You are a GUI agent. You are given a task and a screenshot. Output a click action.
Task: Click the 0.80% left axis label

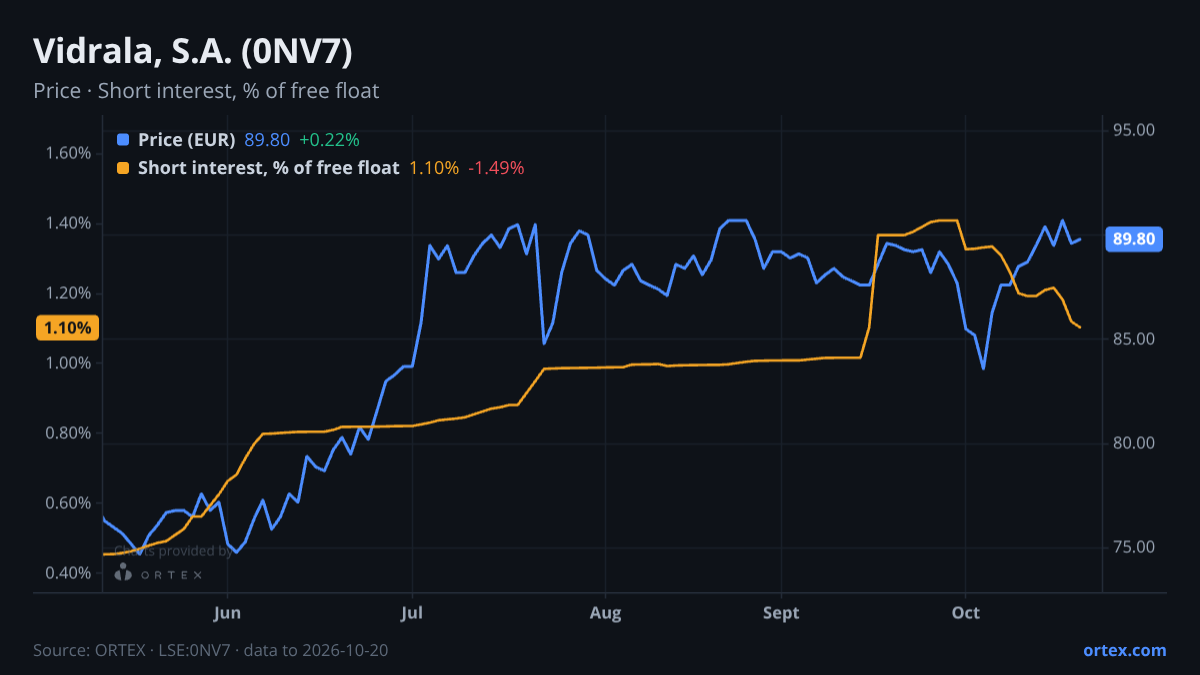pyautogui.click(x=68, y=433)
